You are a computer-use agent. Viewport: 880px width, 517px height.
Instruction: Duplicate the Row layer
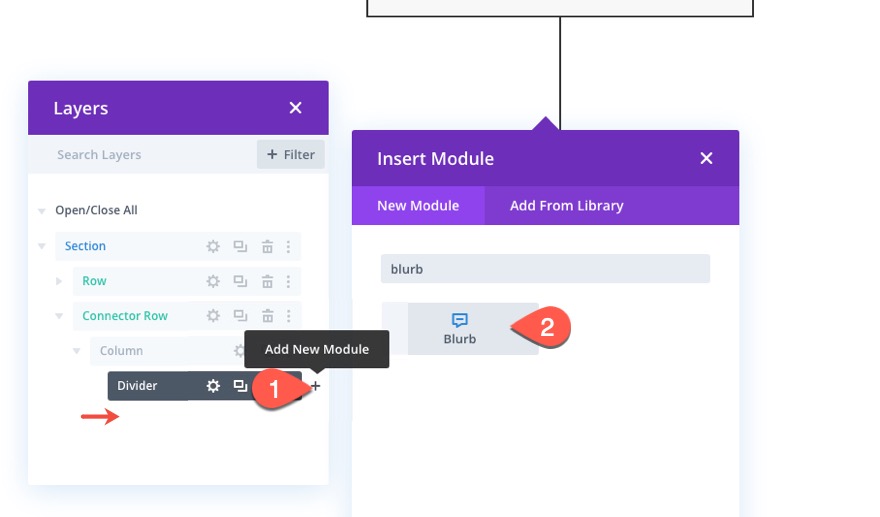pos(240,281)
